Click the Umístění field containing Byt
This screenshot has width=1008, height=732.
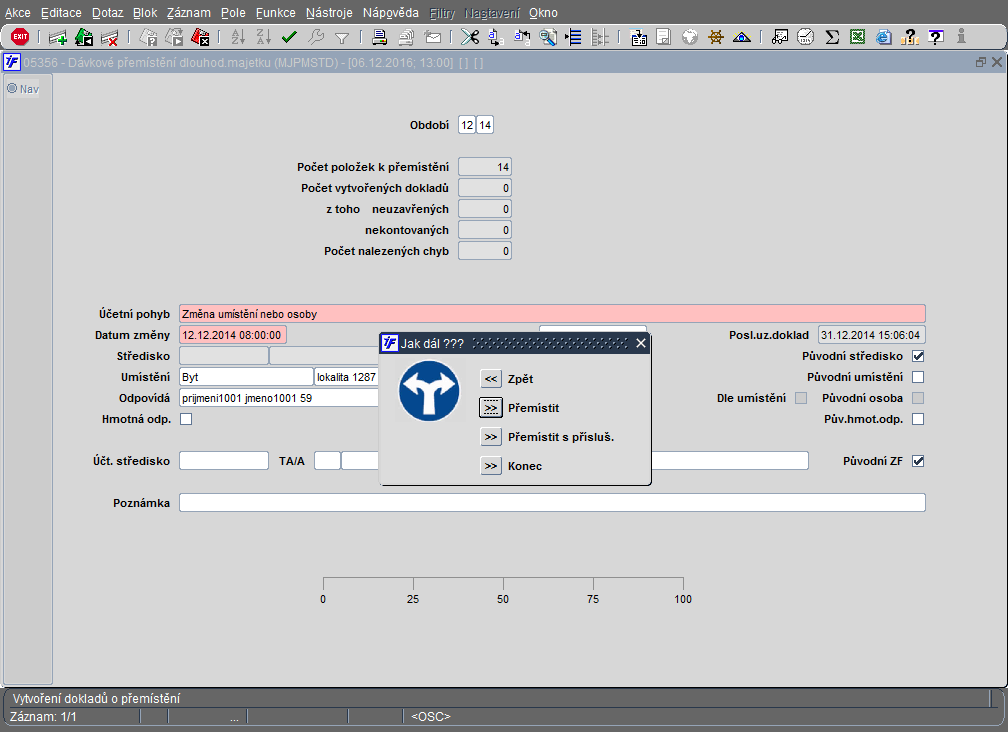click(x=246, y=377)
